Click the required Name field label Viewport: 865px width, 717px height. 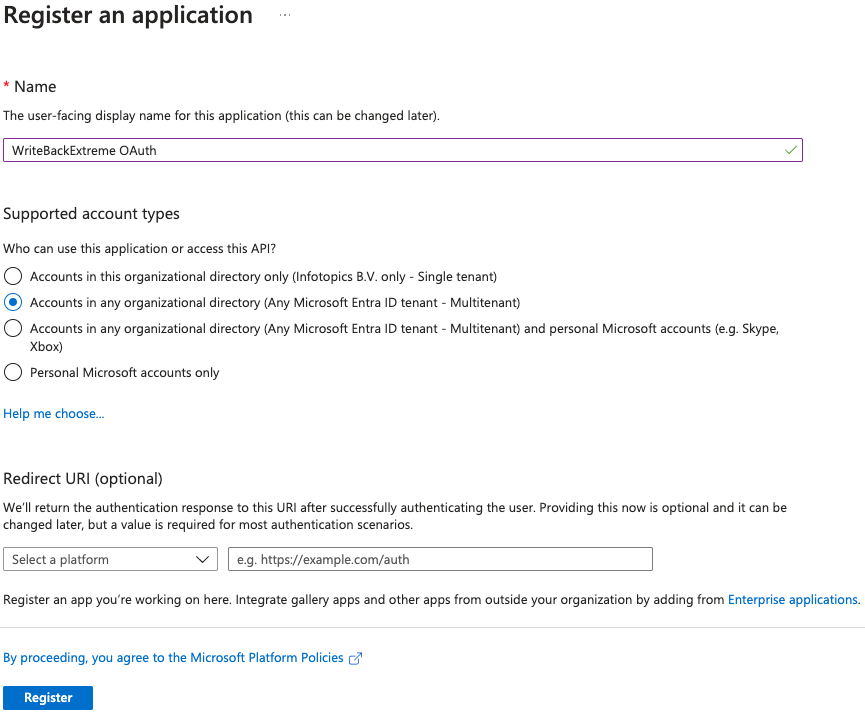[35, 87]
